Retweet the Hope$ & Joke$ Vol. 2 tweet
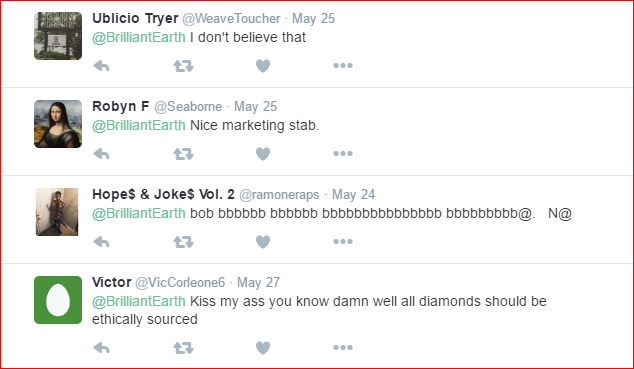The height and width of the screenshot is (369, 634). (x=183, y=242)
